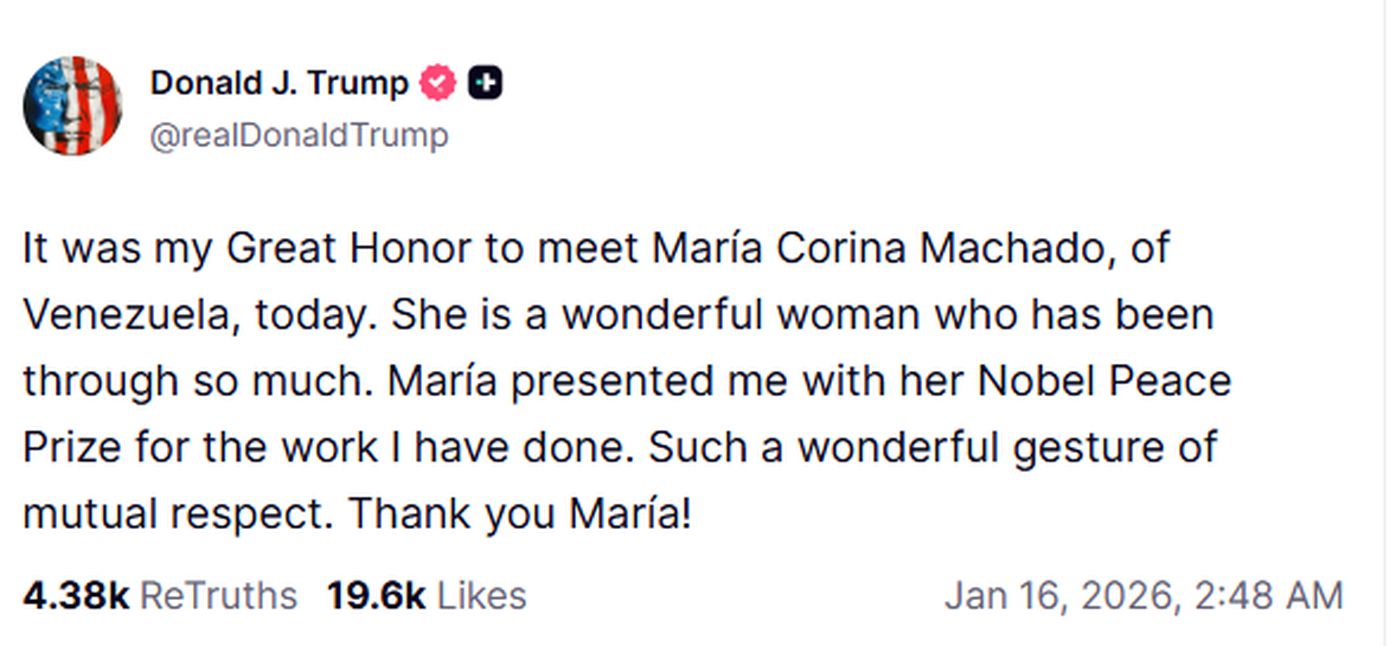1390x646 pixels.
Task: Click the Thank you María! closing text
Action: click(x=519, y=514)
